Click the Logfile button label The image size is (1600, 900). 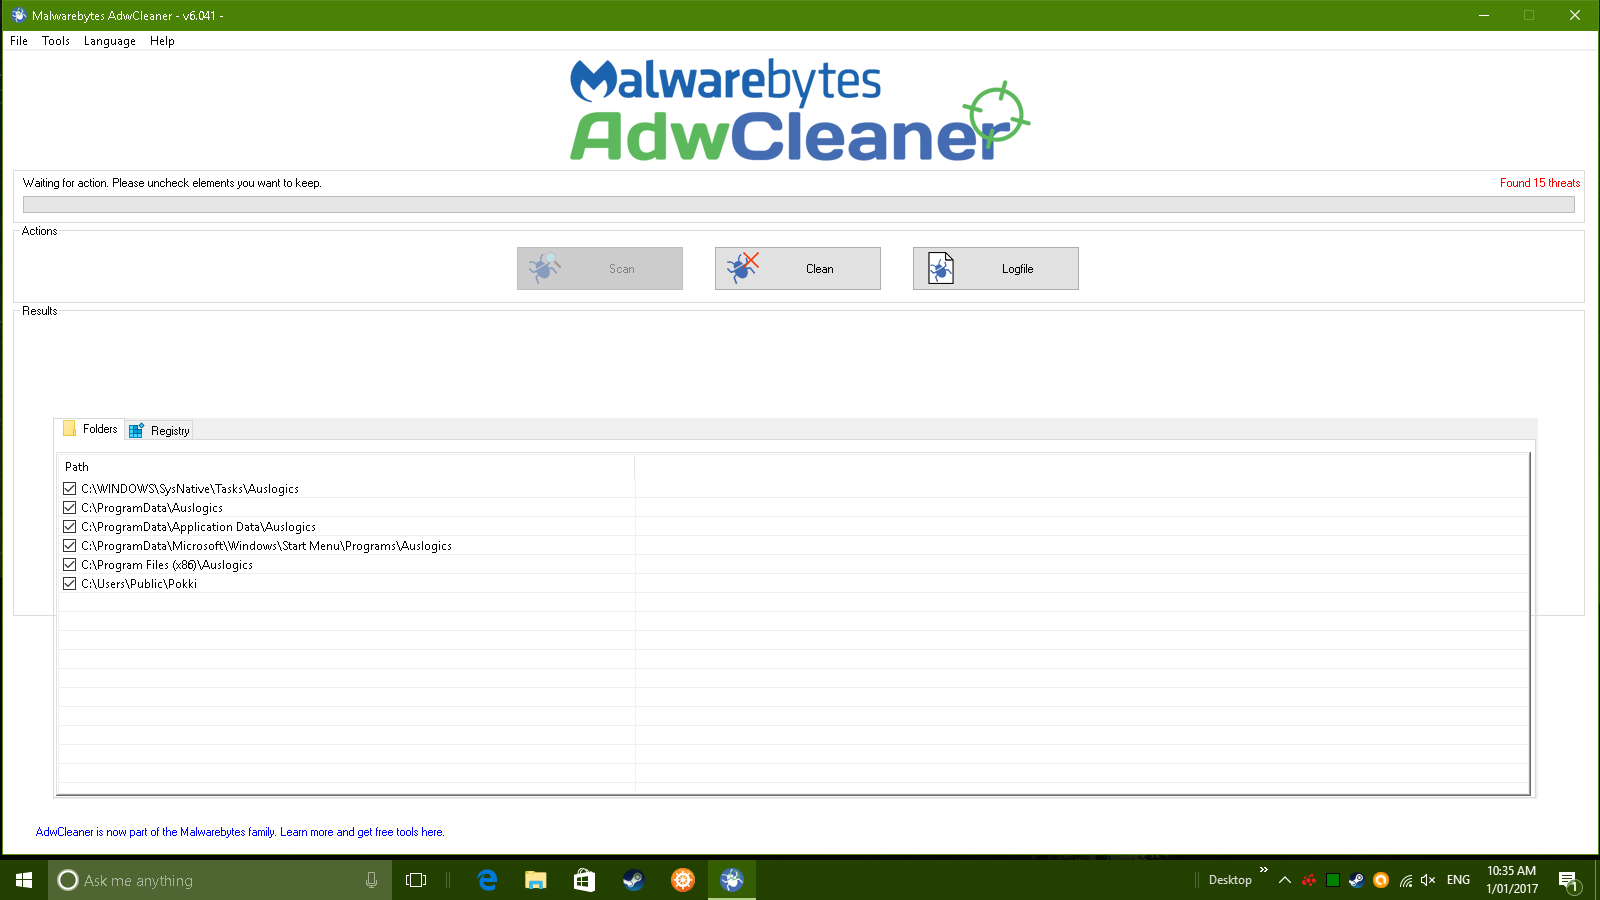point(1018,269)
